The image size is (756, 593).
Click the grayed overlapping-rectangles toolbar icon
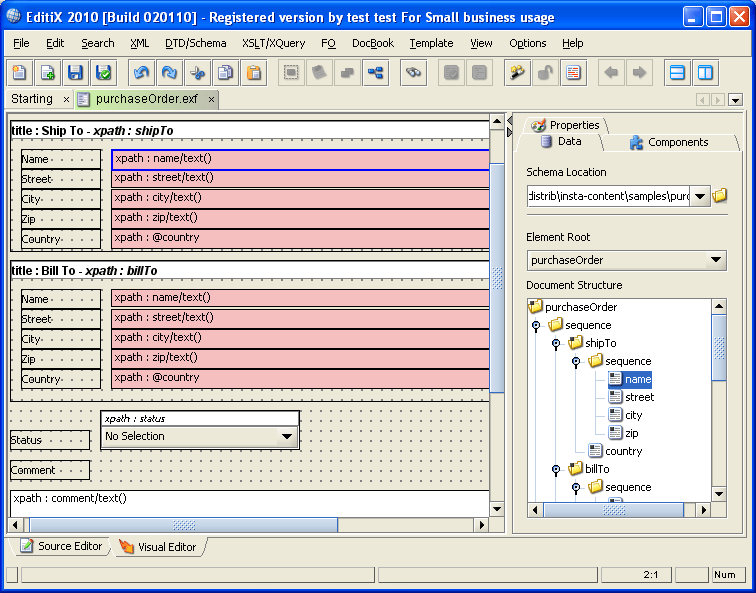(347, 73)
